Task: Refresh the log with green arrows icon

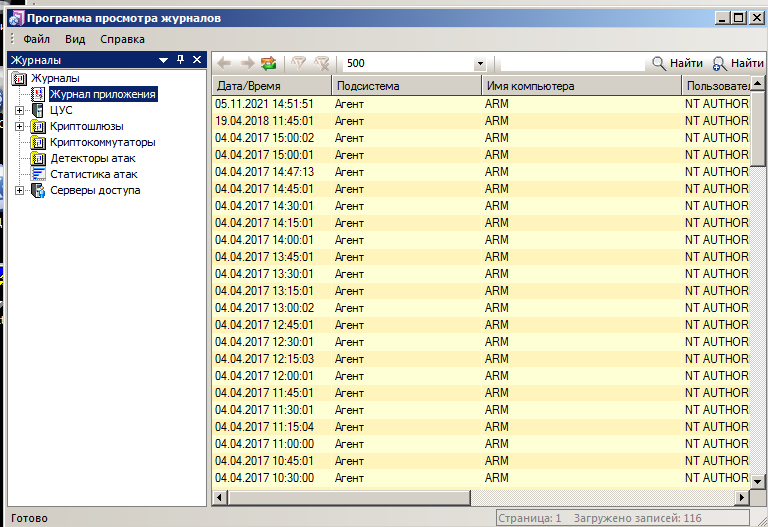Action: pos(268,63)
